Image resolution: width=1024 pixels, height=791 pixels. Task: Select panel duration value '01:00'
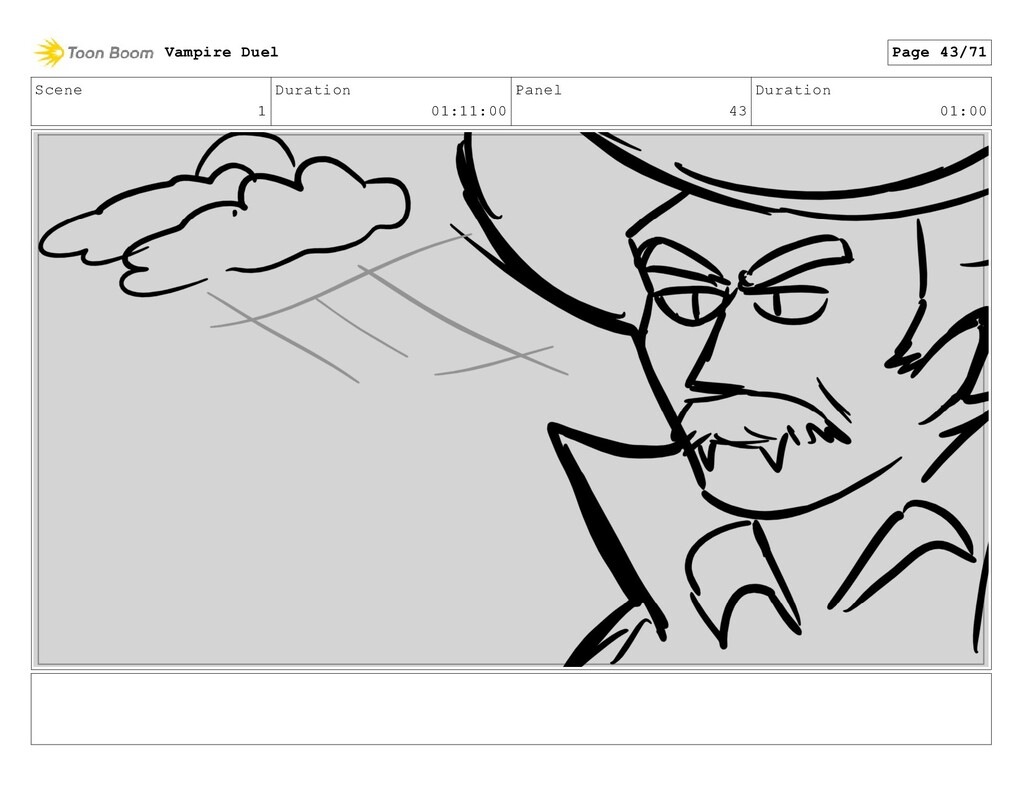pos(963,111)
